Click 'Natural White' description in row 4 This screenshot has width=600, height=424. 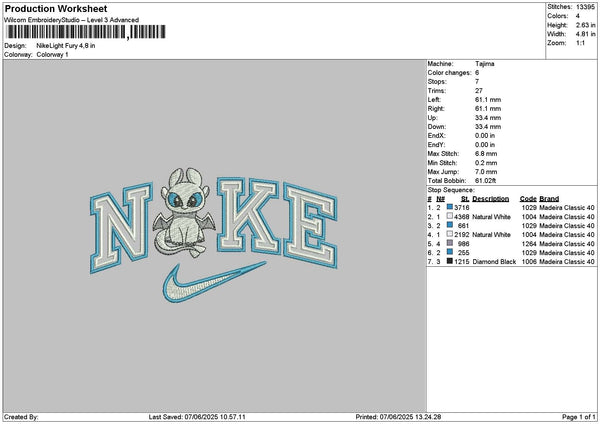click(x=491, y=235)
